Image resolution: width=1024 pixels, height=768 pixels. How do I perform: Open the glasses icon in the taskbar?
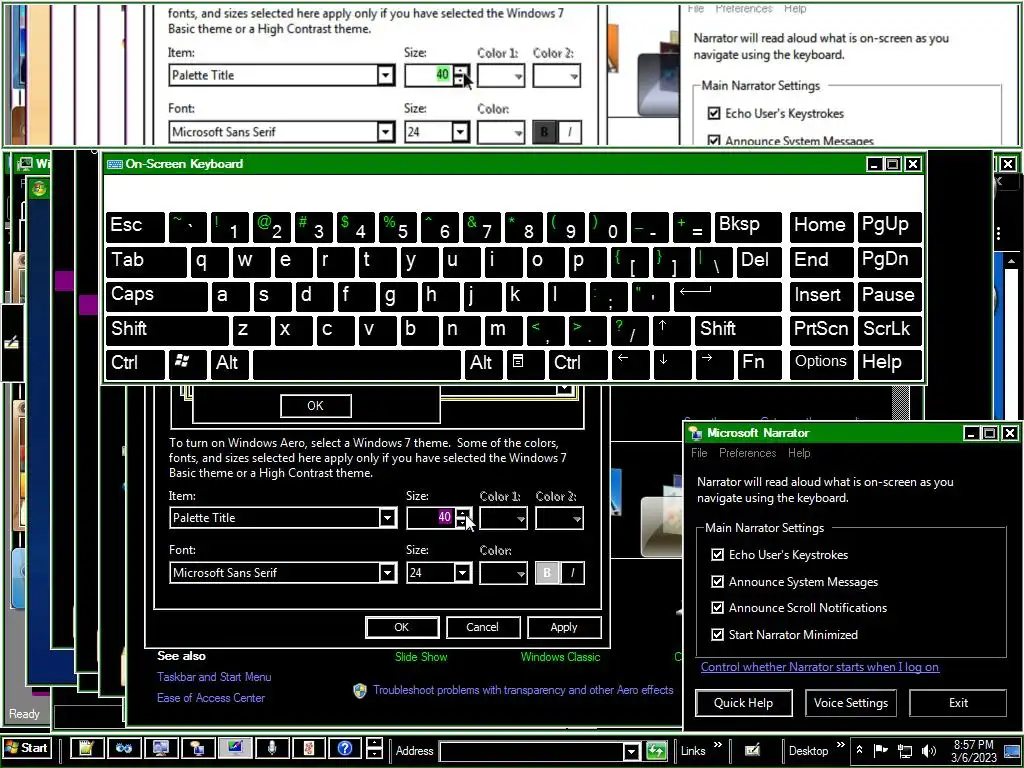point(123,749)
